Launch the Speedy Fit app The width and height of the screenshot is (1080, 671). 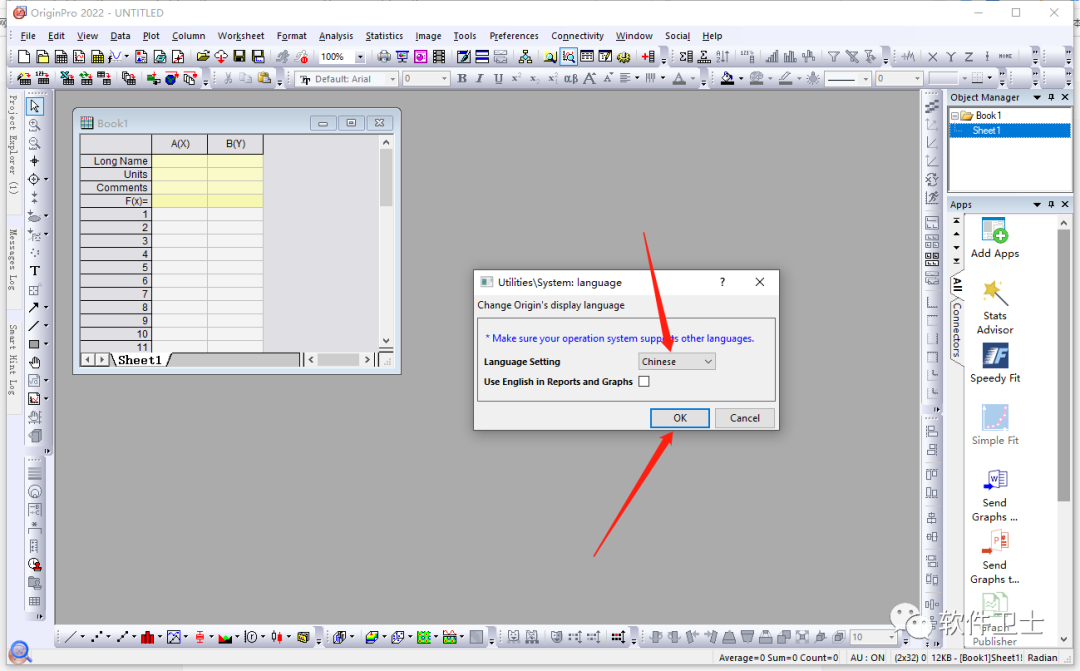tap(995, 363)
